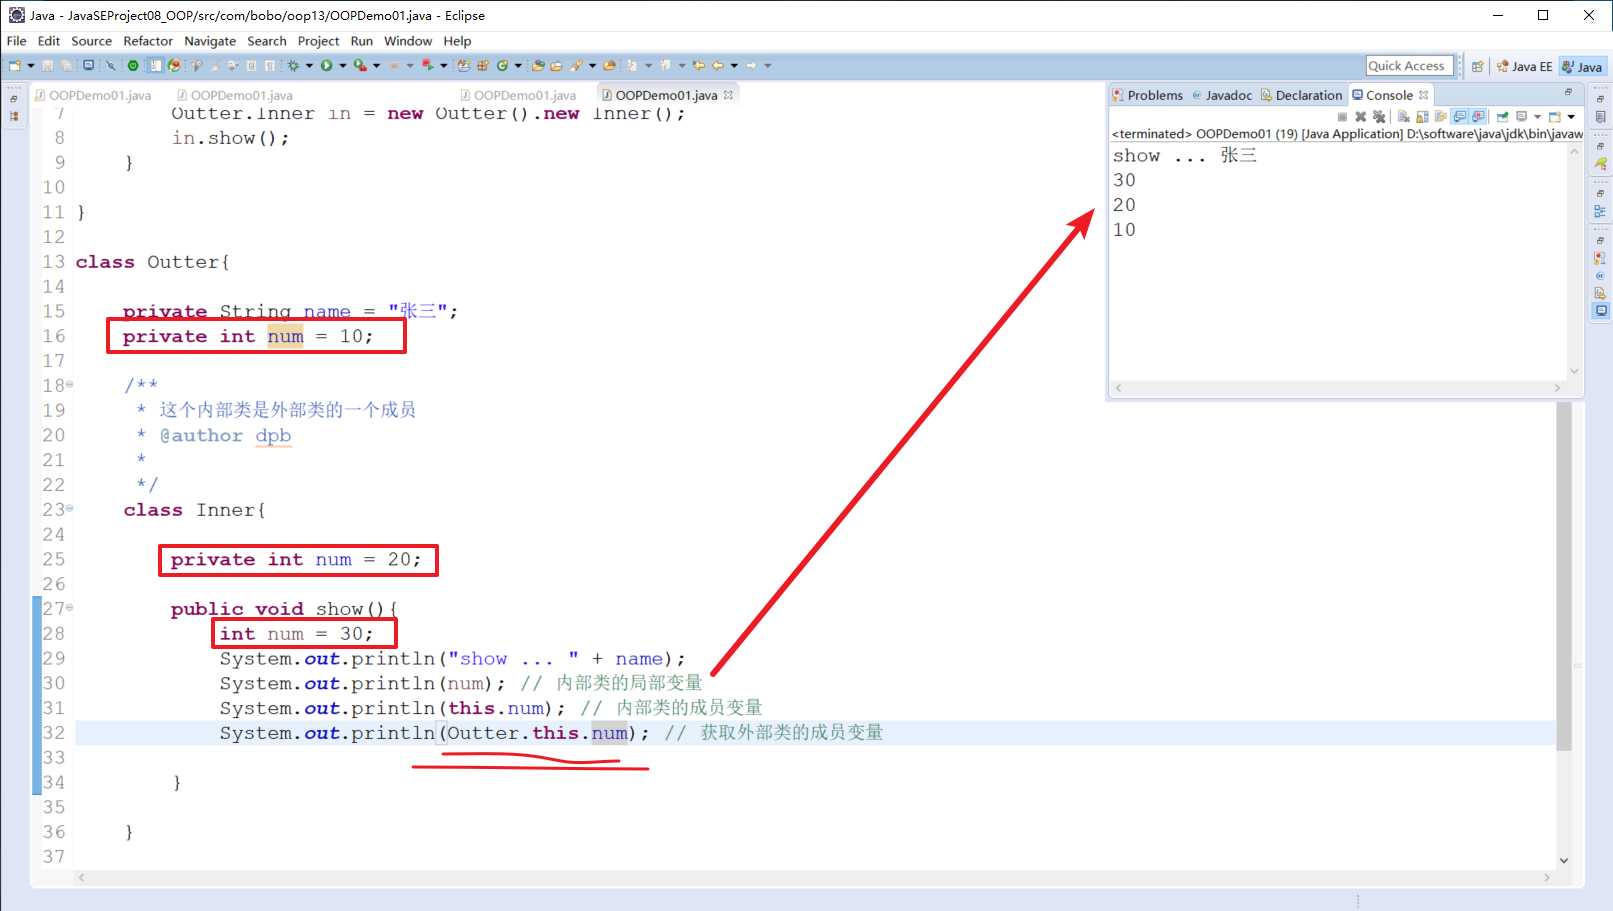The height and width of the screenshot is (911, 1613).
Task: Click the editor horizontal scrollbar
Action: (812, 878)
